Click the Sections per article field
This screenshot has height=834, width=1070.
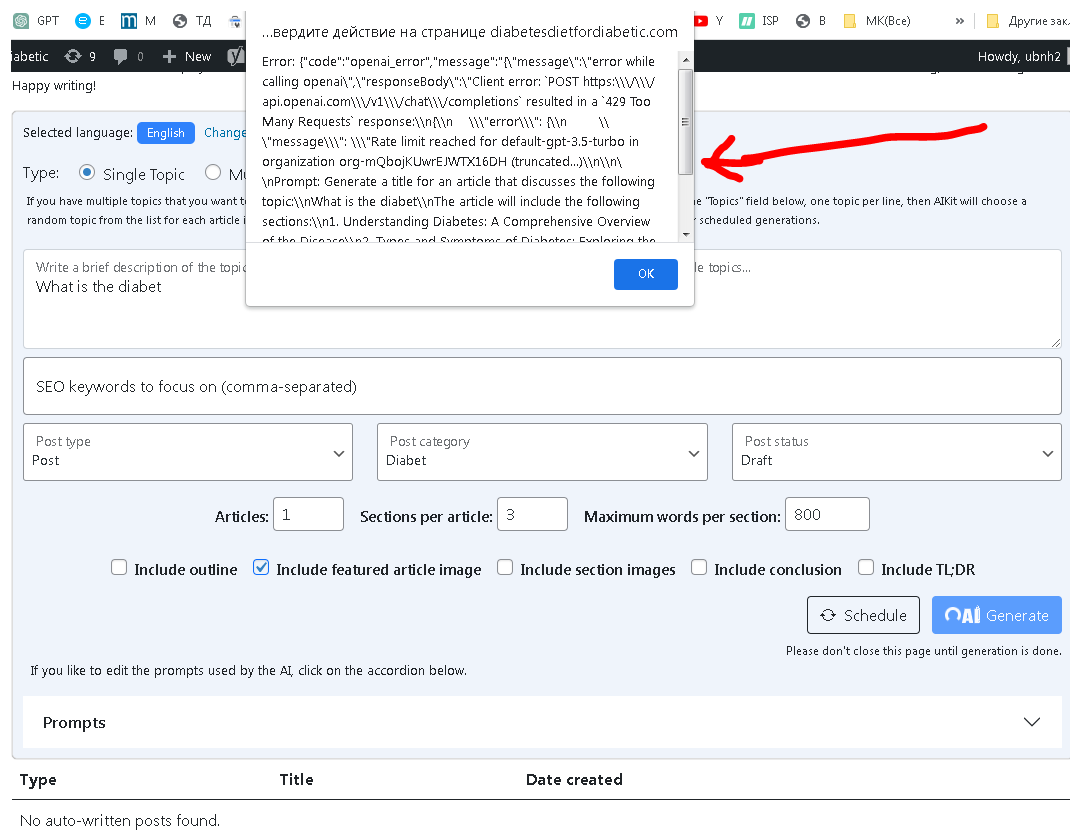click(532, 514)
